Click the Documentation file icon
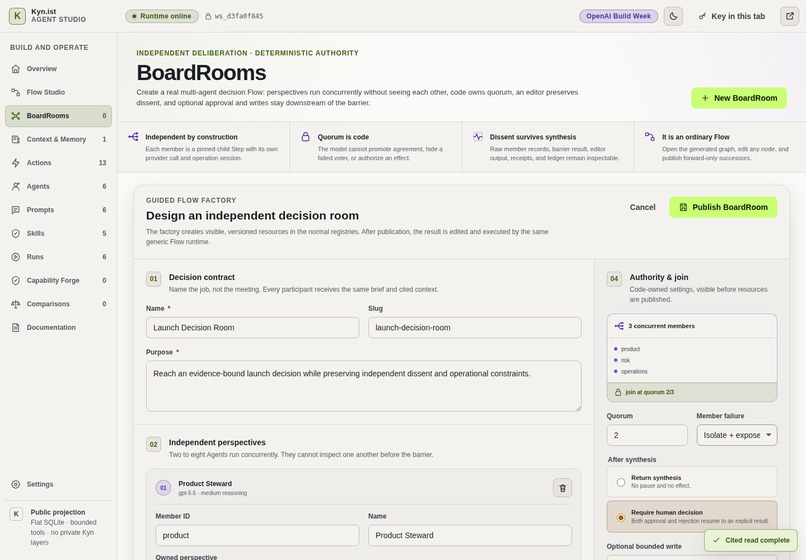This screenshot has height=560, width=806. point(16,328)
